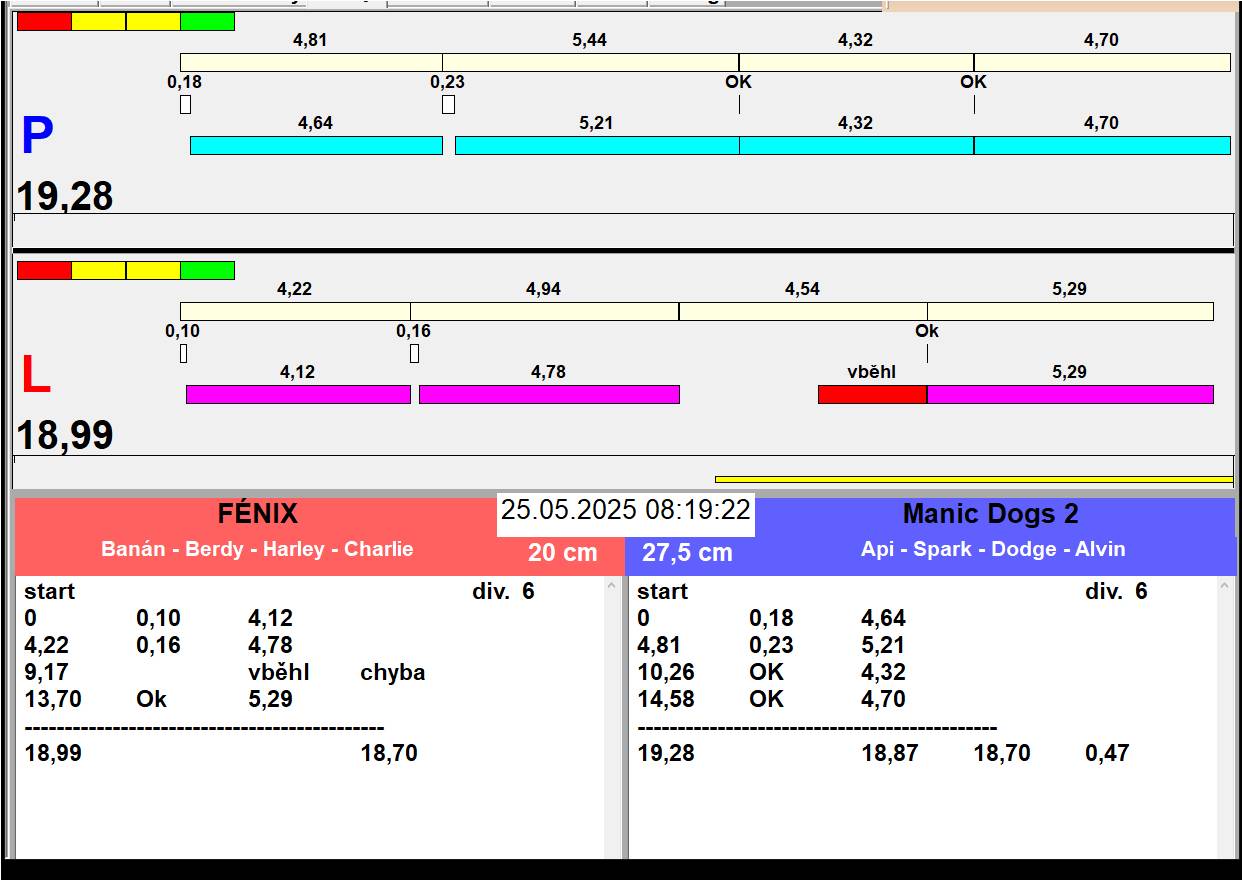Image resolution: width=1242 pixels, height=880 pixels.
Task: Select the cyan 5,21 run bar in lane P
Action: pos(597,146)
